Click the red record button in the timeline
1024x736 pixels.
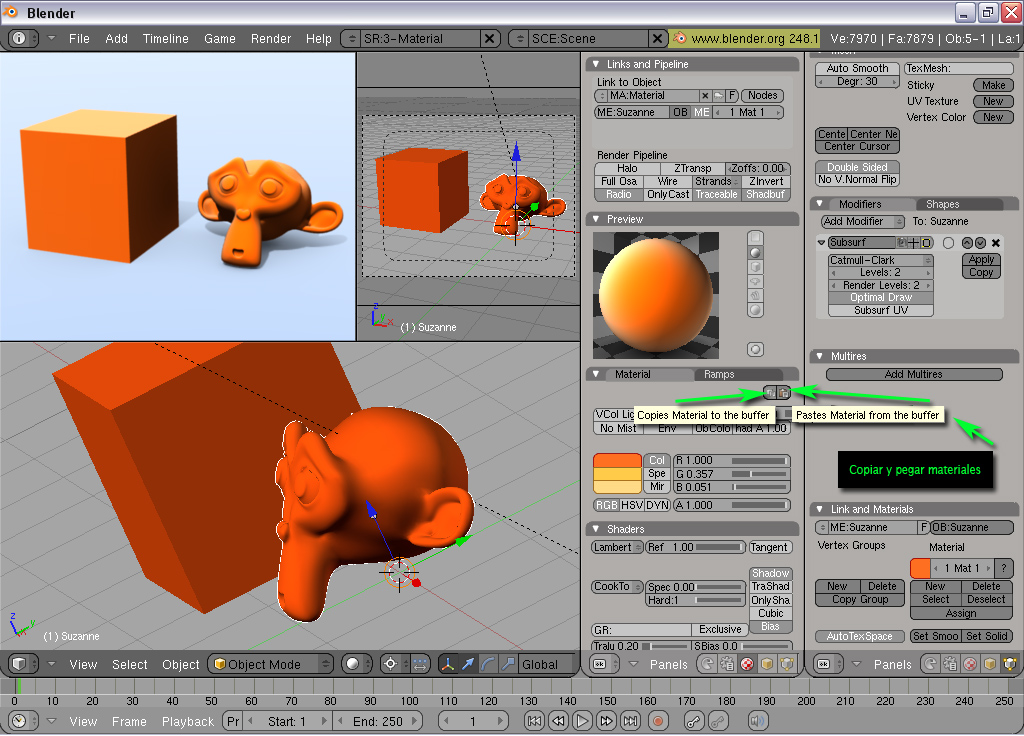[x=658, y=722]
